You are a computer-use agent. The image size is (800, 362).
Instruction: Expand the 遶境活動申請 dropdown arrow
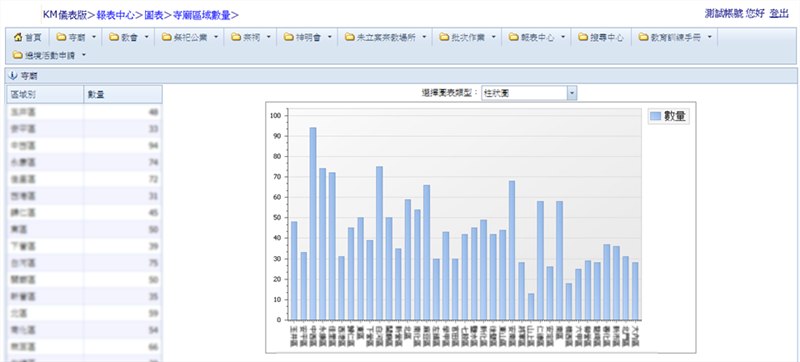84,55
